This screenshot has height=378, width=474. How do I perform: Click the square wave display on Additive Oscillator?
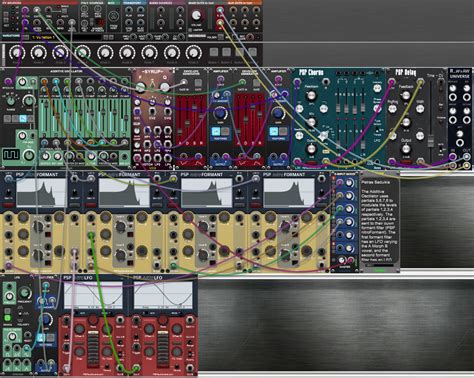point(11,155)
